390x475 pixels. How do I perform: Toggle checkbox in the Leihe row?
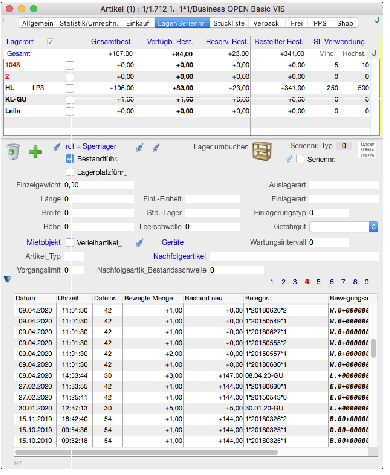tap(70, 111)
